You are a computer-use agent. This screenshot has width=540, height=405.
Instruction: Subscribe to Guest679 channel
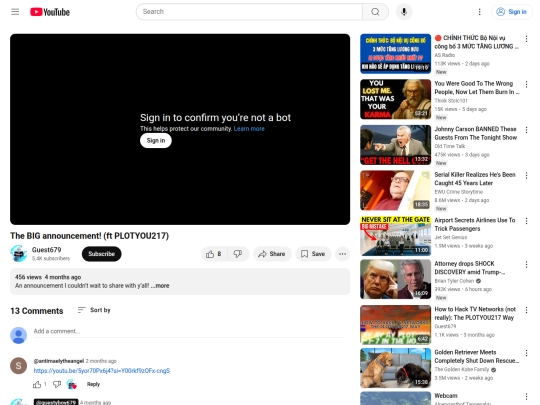(102, 254)
